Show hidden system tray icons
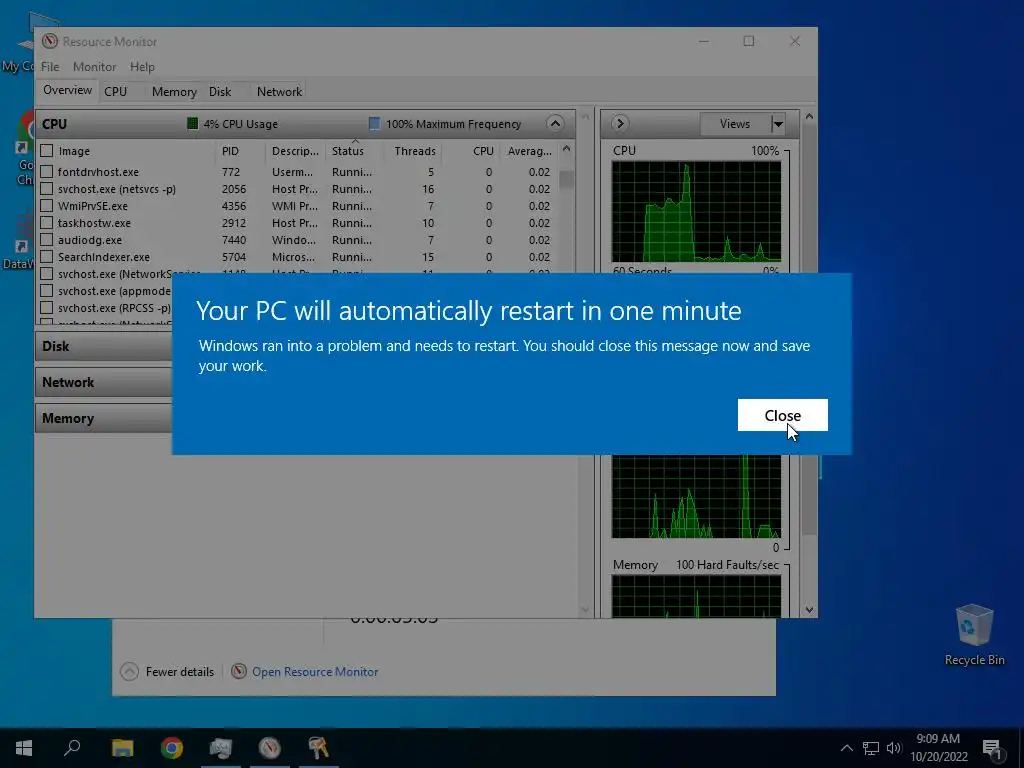1024x768 pixels. pos(846,748)
